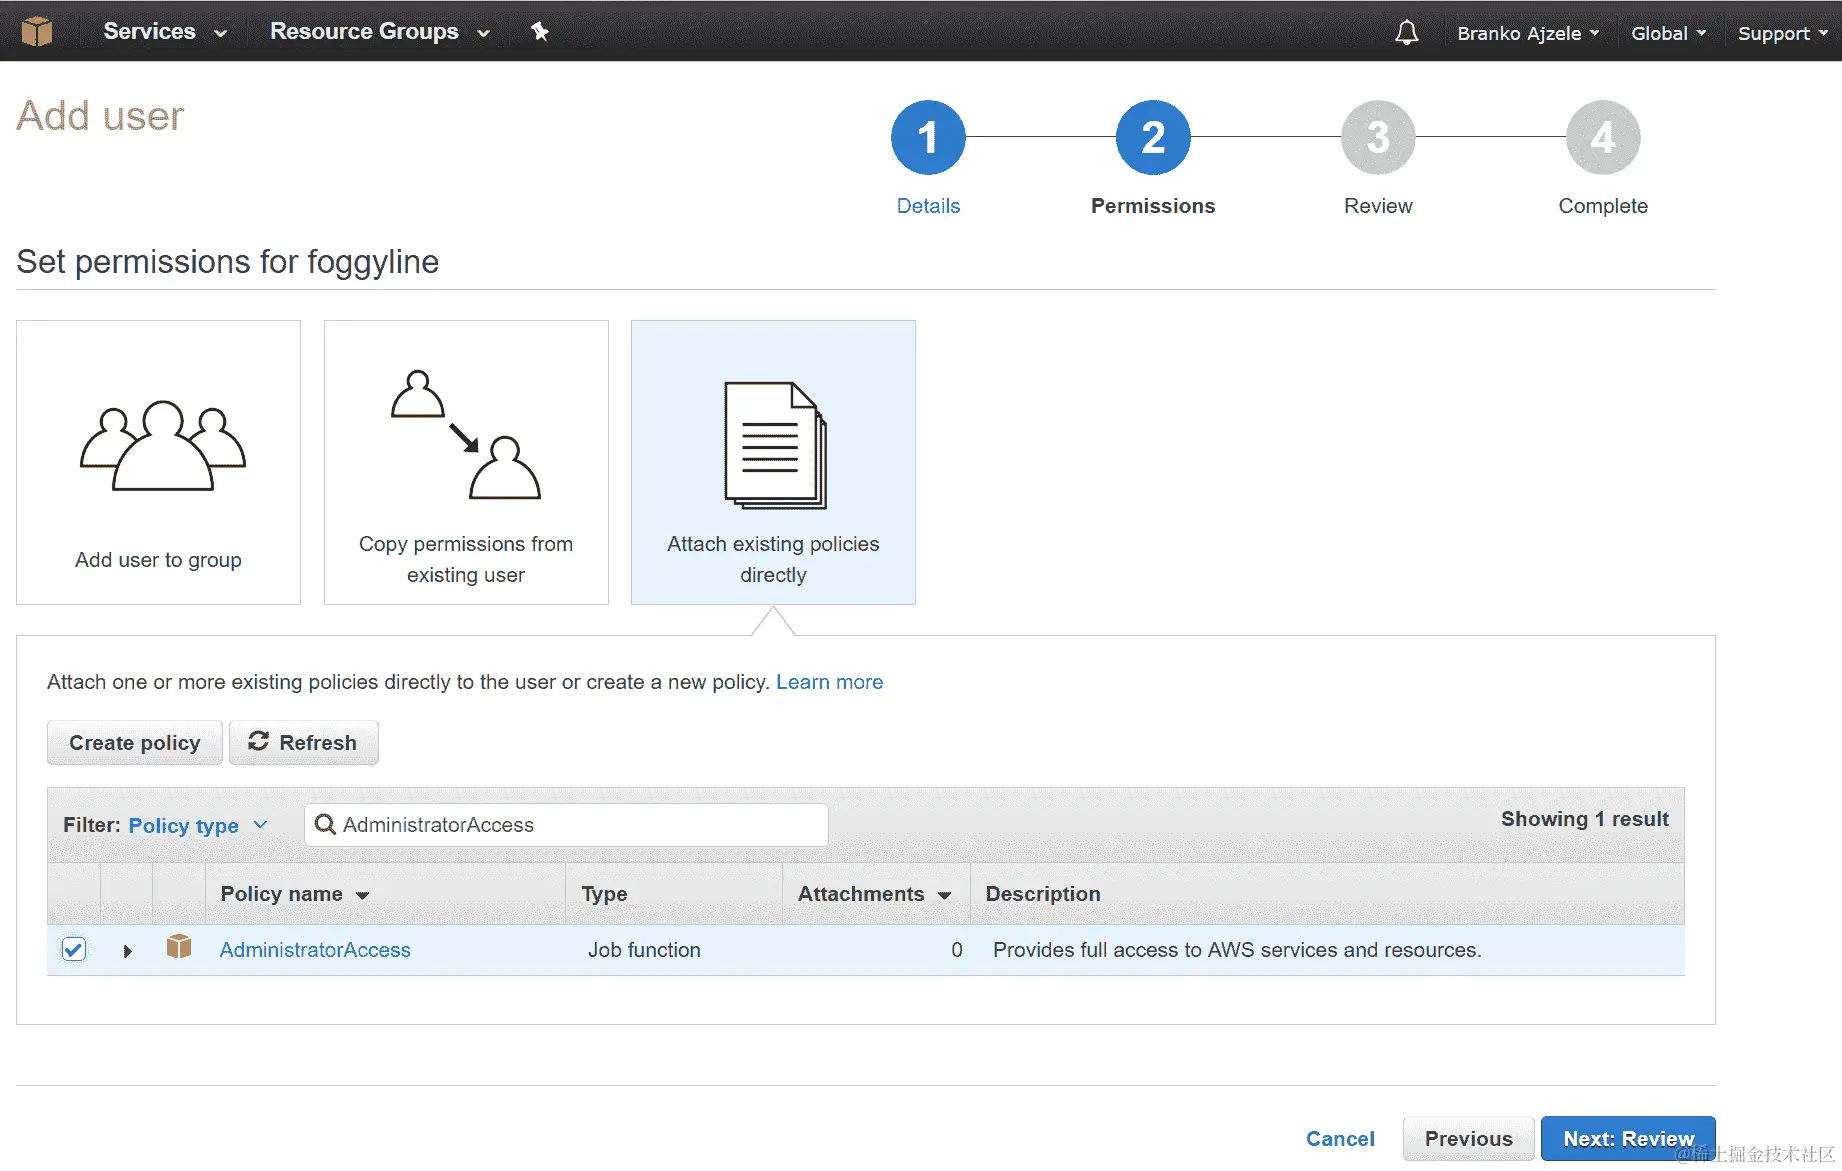The width and height of the screenshot is (1842, 1171).
Task: Open the Services dropdown menu
Action: point(165,32)
